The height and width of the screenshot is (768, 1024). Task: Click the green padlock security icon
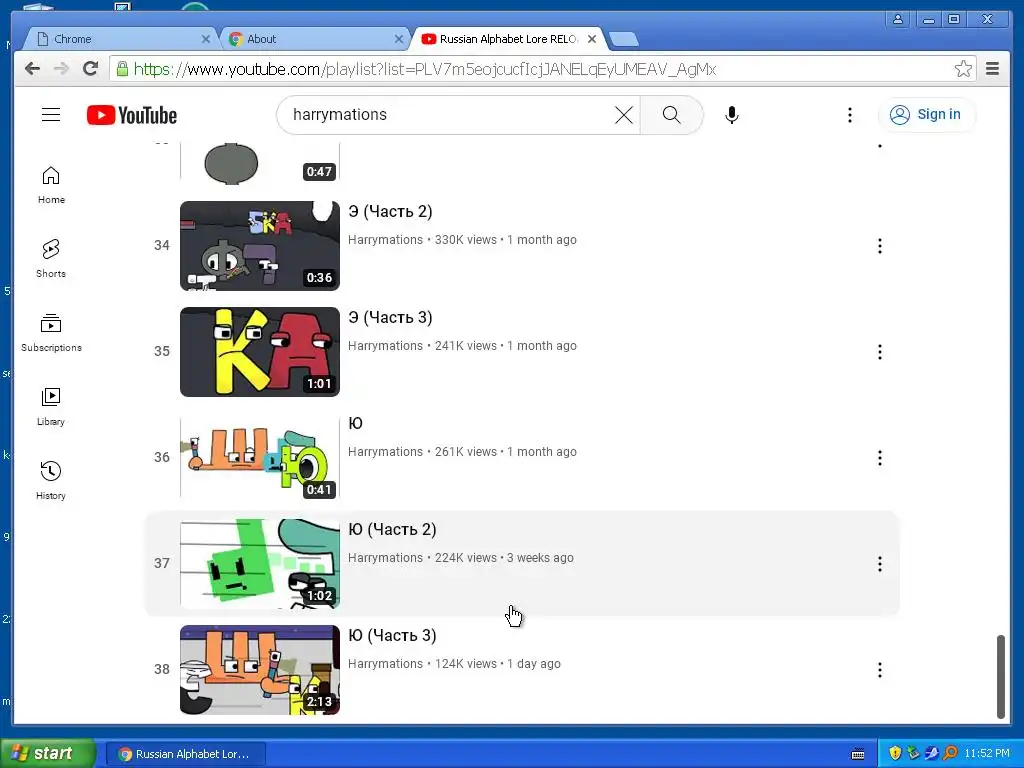(122, 69)
